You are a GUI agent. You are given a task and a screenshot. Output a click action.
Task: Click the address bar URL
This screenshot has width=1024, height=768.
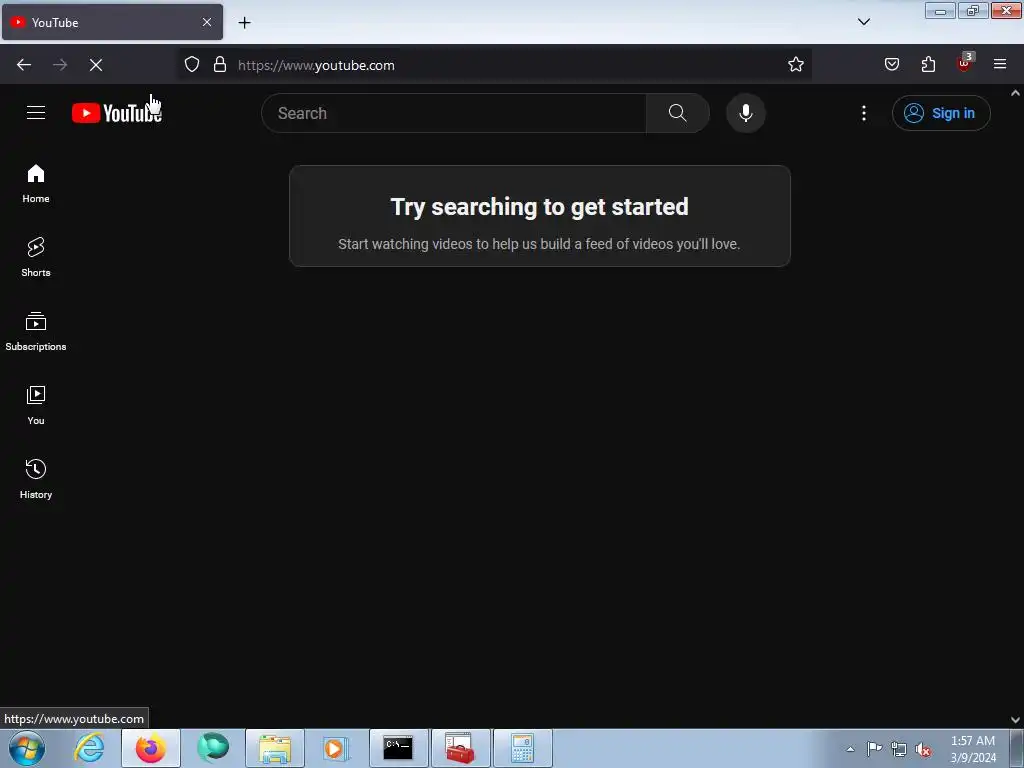[316, 65]
